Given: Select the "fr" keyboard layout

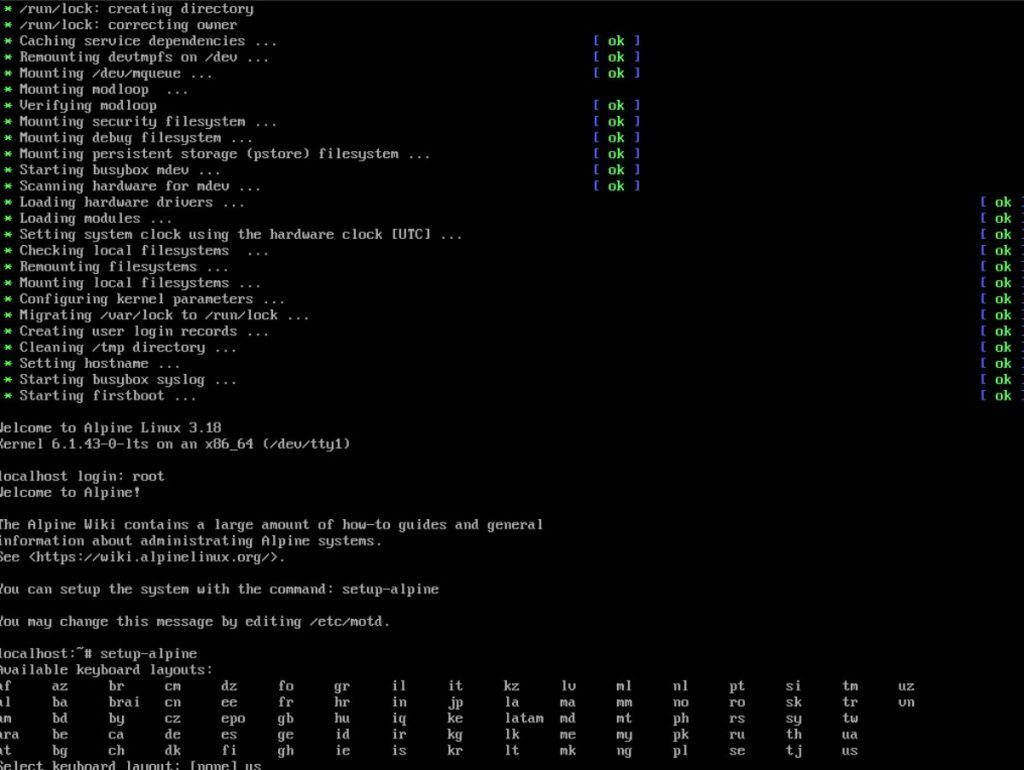Looking at the screenshot, I should point(287,702).
